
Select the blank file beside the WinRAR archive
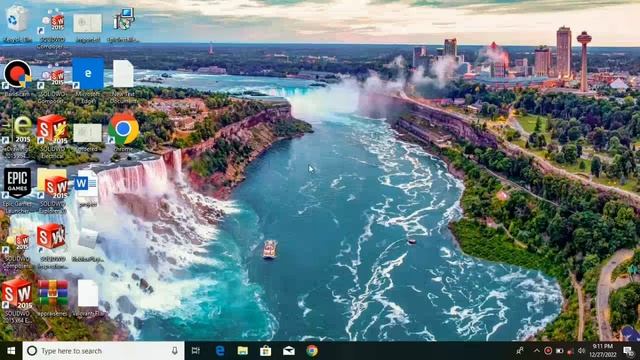88,293
